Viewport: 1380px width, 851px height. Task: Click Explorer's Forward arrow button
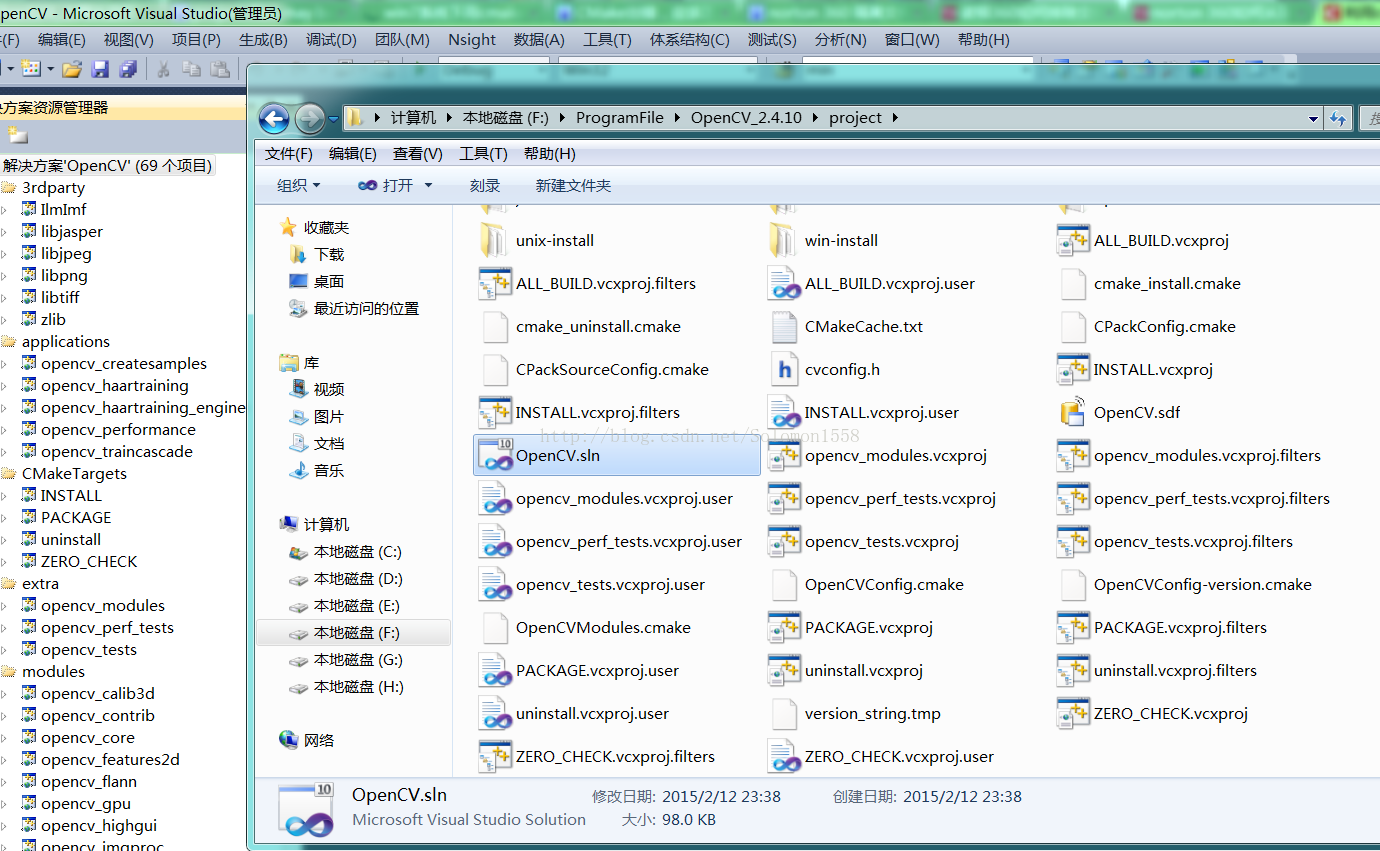(x=310, y=119)
